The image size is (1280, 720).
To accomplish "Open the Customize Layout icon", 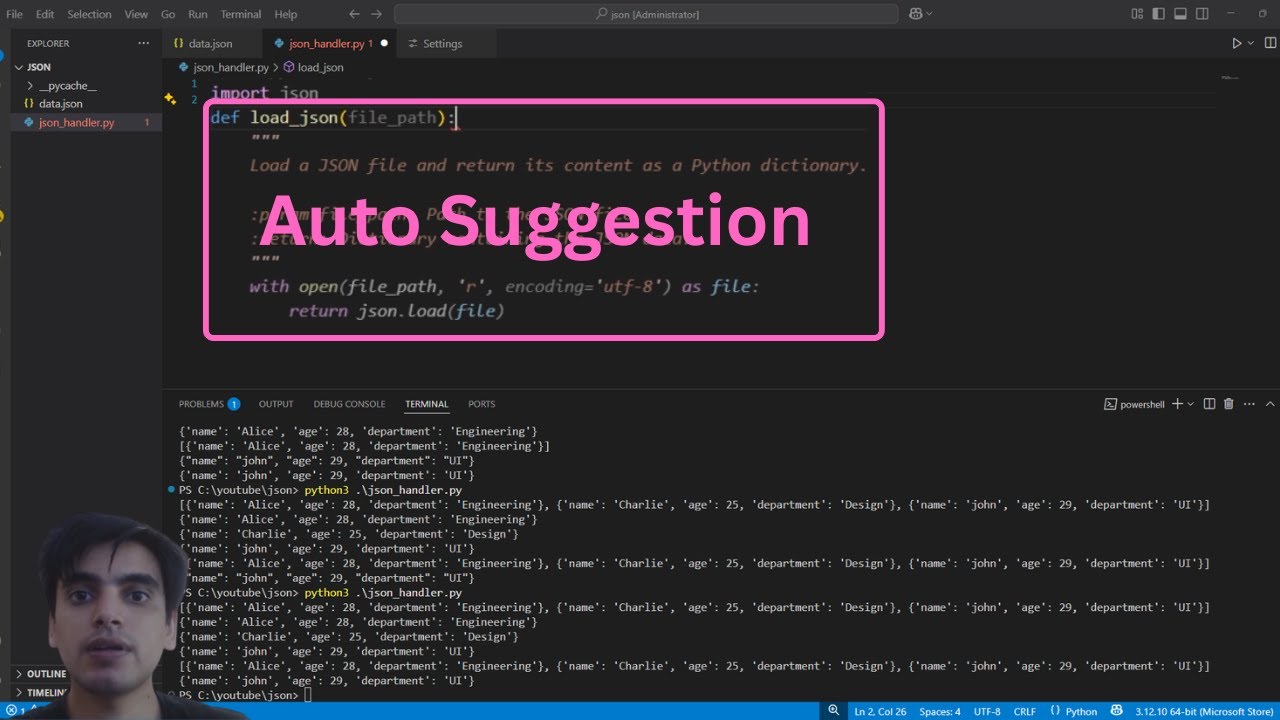I will tap(1137, 14).
